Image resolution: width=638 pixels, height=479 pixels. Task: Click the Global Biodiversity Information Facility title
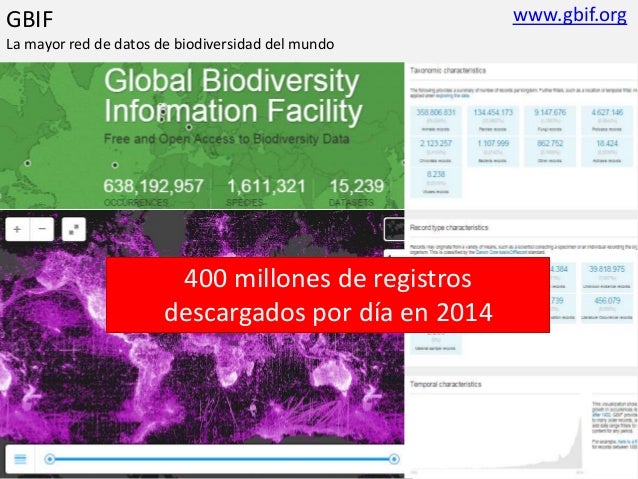[x=233, y=96]
